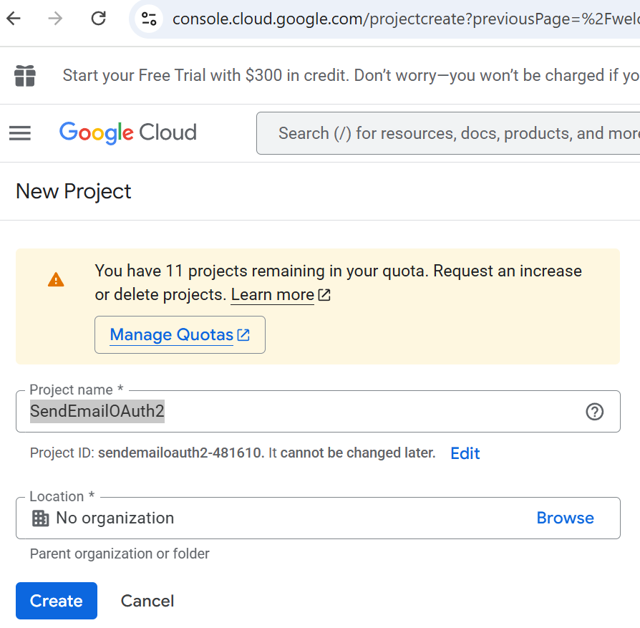Open site information icon in address bar
640x628 pixels.
149,19
